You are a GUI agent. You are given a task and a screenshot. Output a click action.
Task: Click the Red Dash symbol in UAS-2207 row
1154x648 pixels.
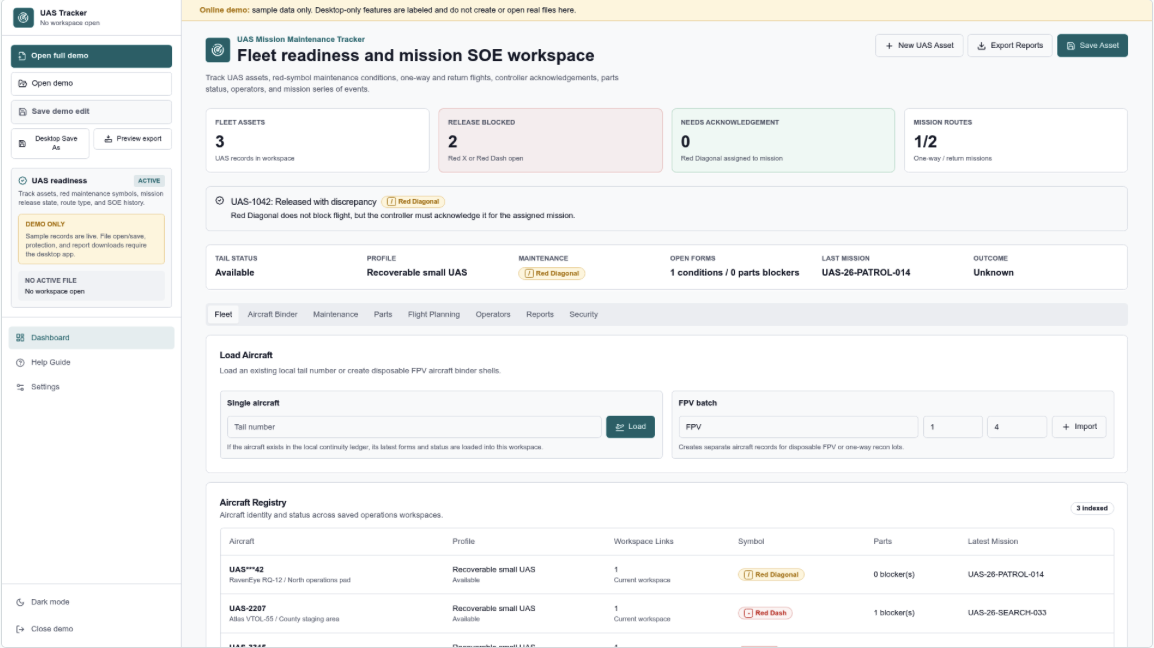coord(765,613)
